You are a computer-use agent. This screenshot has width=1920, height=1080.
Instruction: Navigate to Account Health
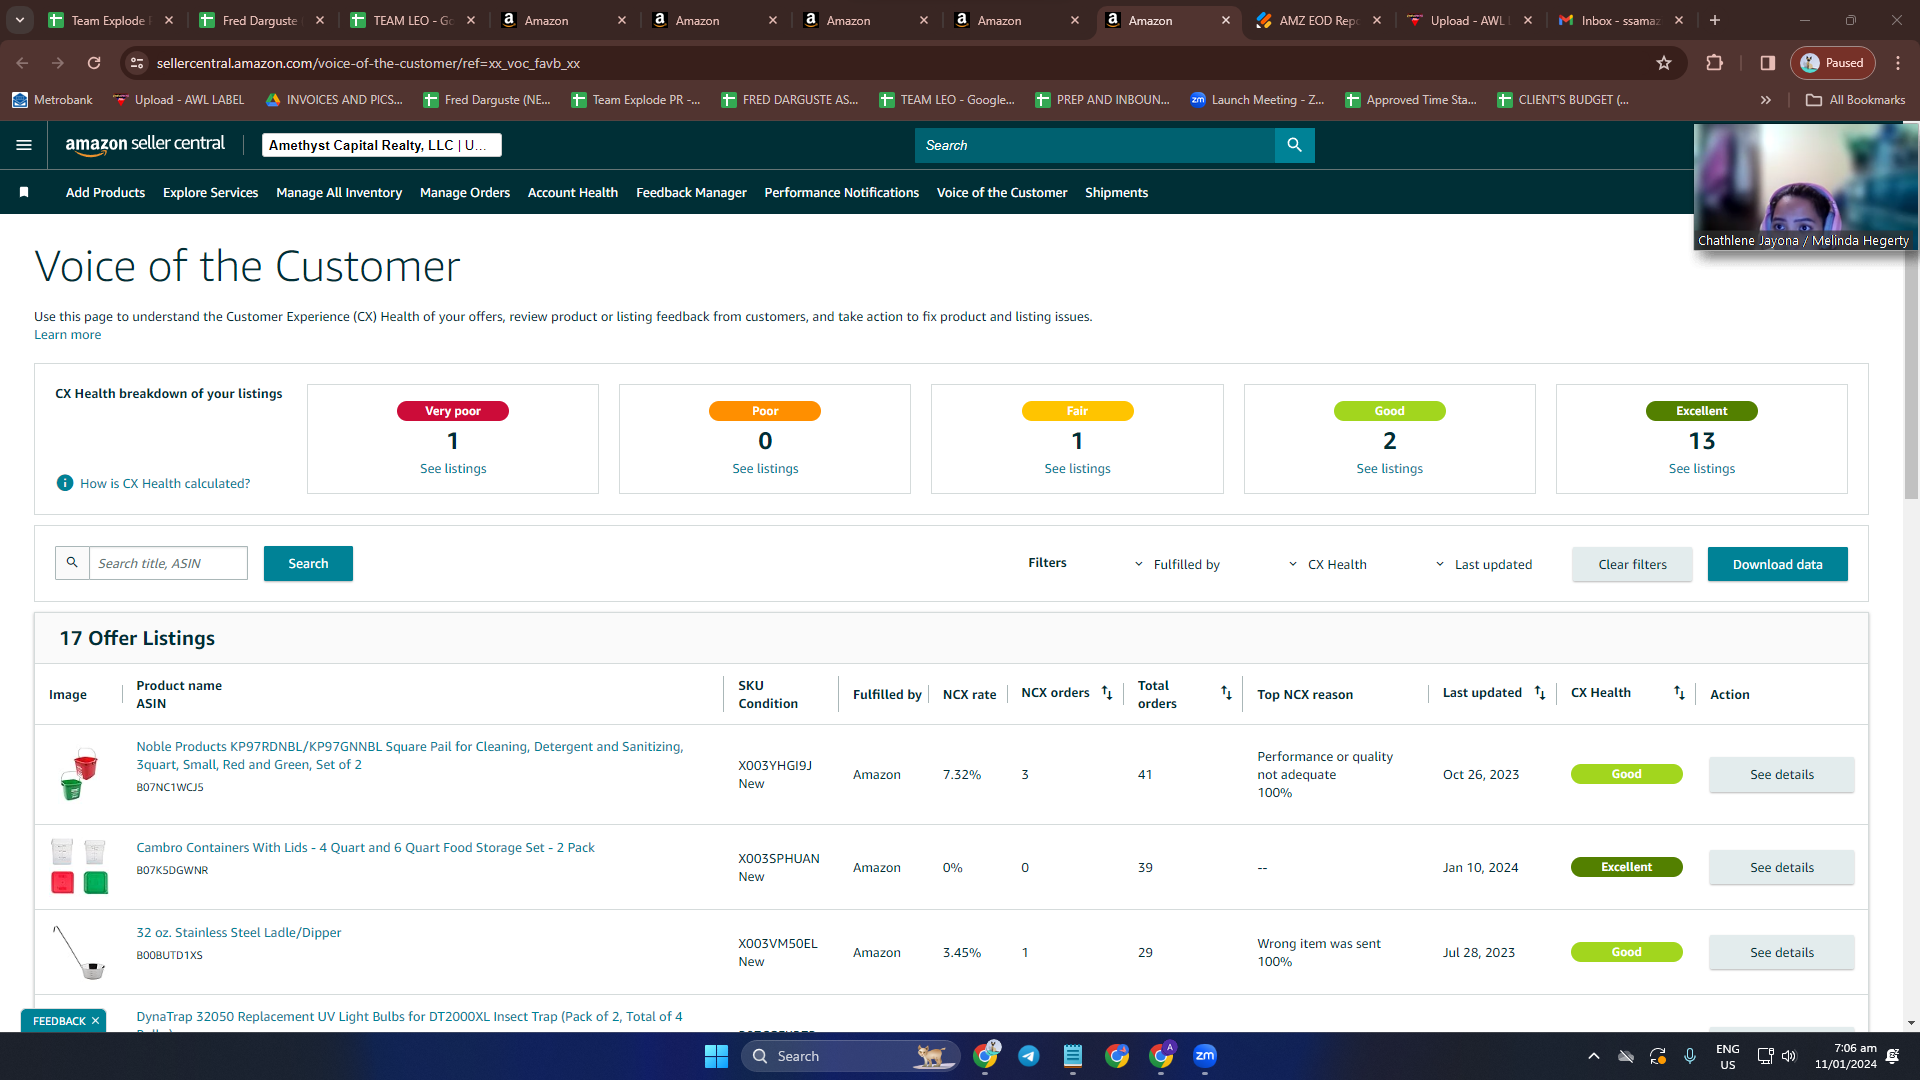click(573, 192)
